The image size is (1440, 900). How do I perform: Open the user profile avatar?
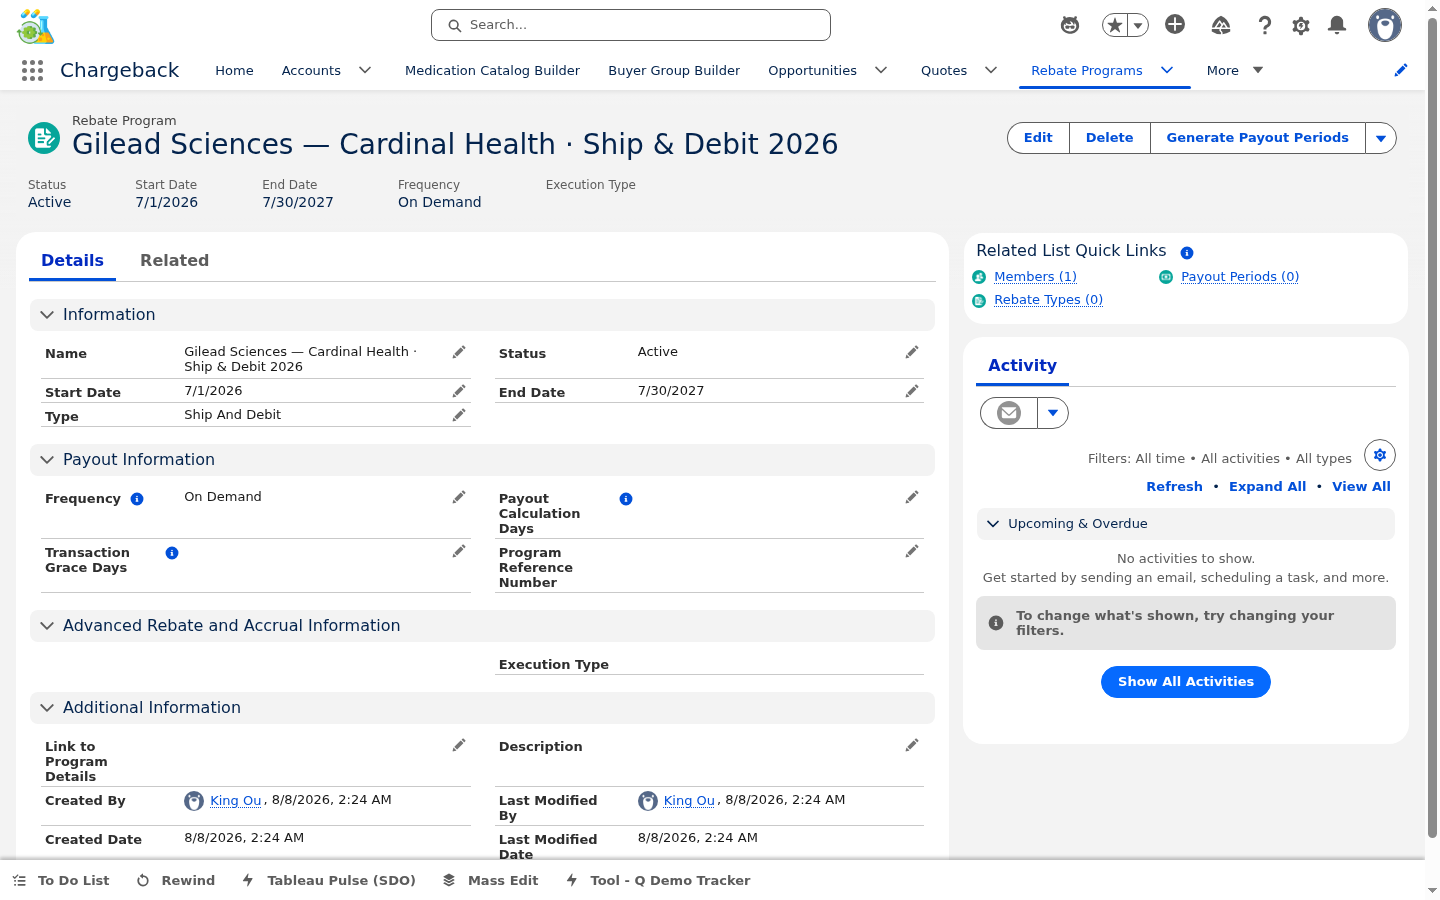(1385, 25)
